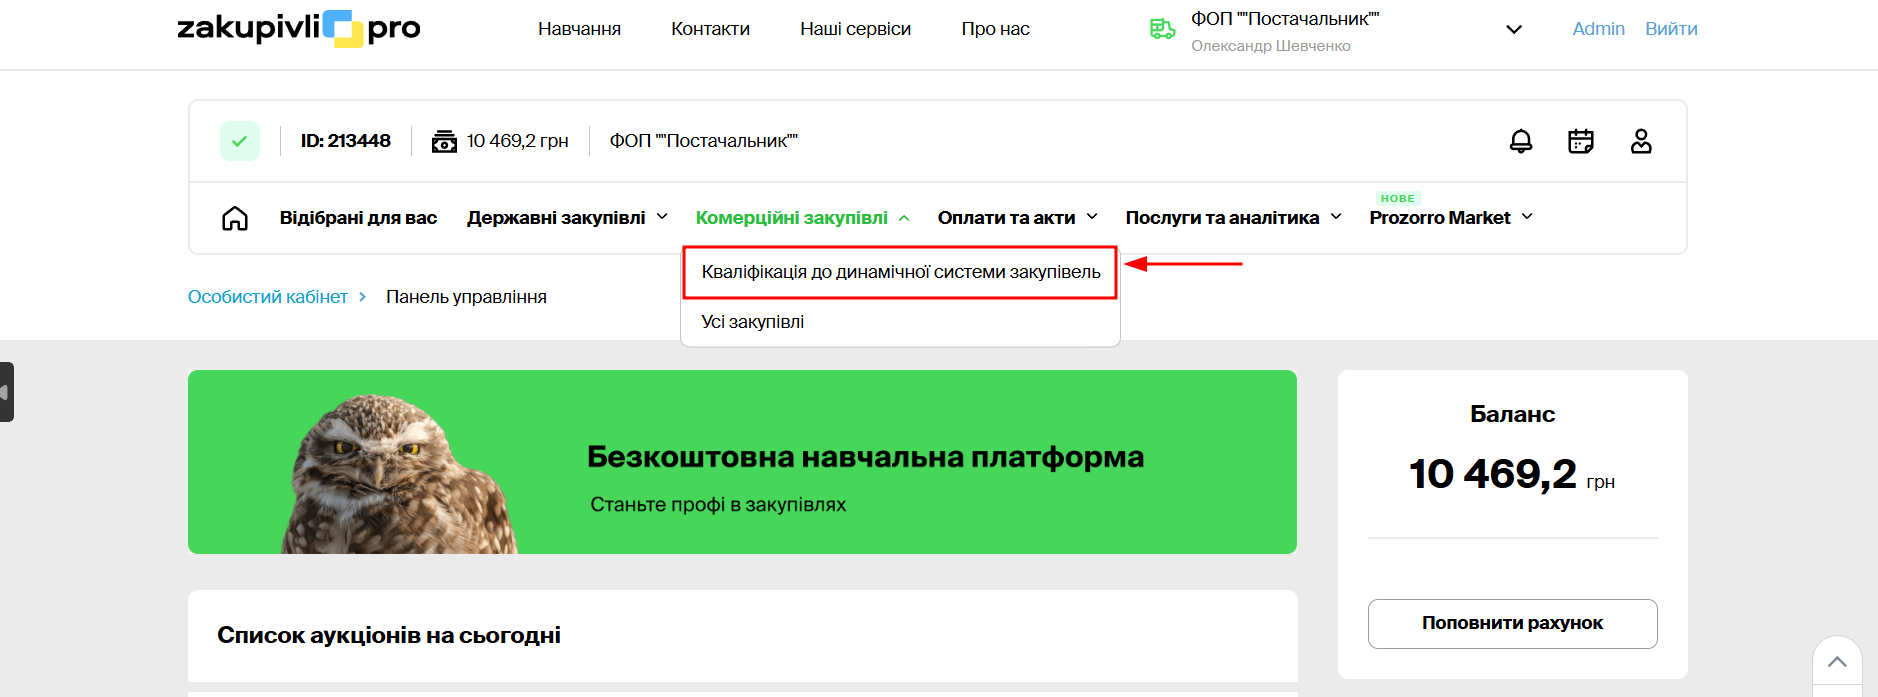The height and width of the screenshot is (697, 1878).
Task: Open Оплати та акти dropdown
Action: 1017,218
